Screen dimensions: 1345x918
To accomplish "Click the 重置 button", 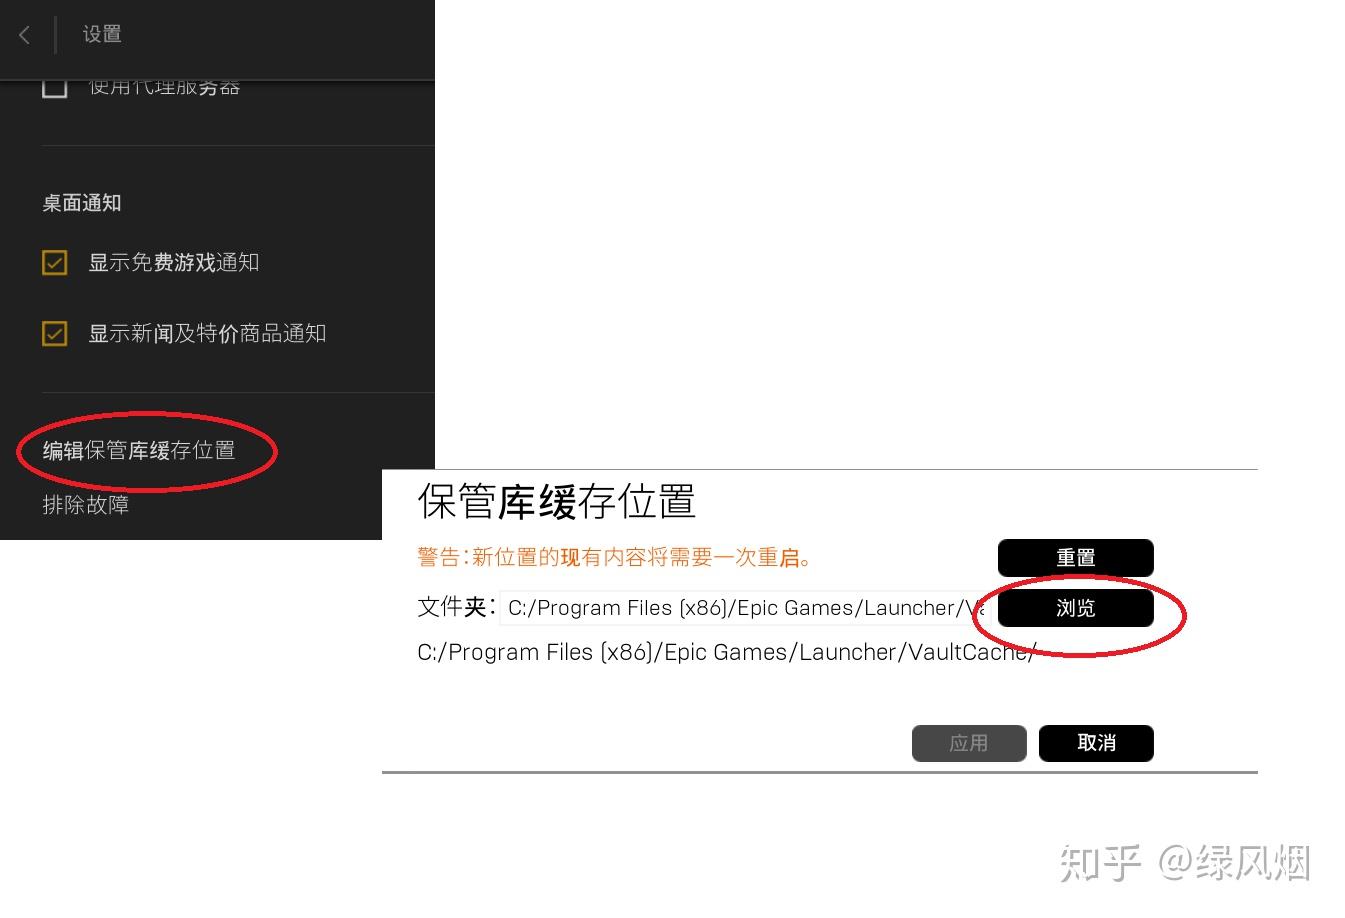I will coord(1076,558).
